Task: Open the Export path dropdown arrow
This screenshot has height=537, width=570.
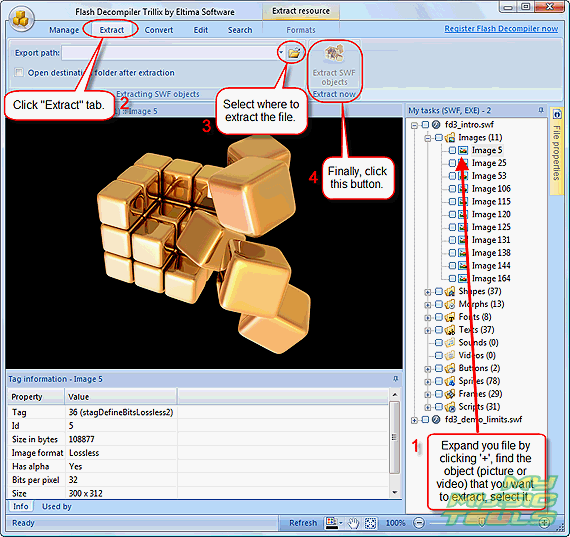Action: click(281, 53)
